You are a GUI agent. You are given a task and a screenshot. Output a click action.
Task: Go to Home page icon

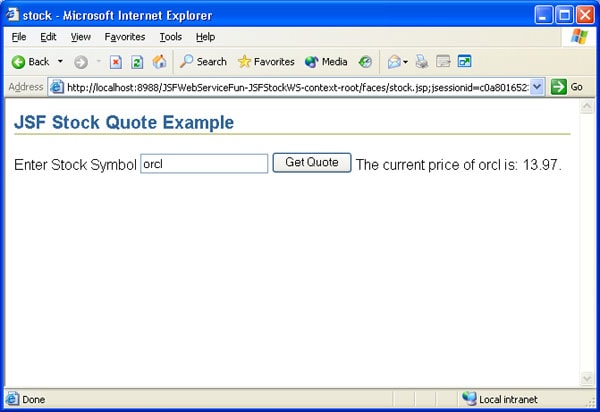[x=160, y=62]
